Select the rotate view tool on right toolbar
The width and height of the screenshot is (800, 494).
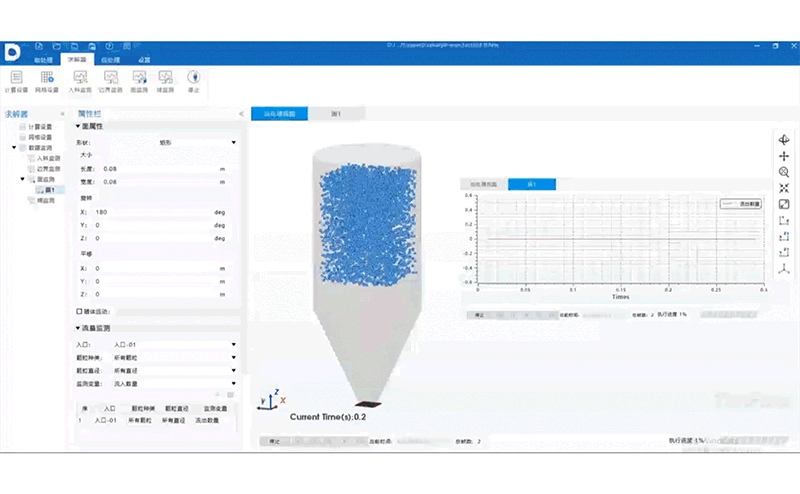point(784,141)
